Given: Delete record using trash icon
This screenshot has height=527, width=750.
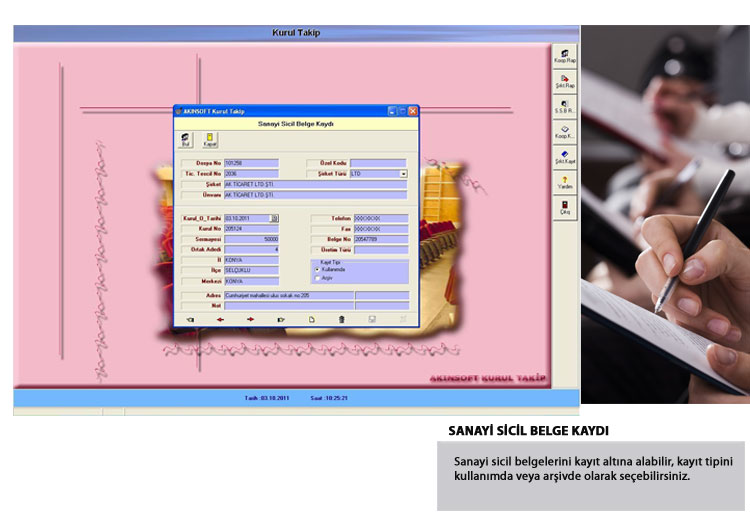Looking at the screenshot, I should pyautogui.click(x=341, y=319).
